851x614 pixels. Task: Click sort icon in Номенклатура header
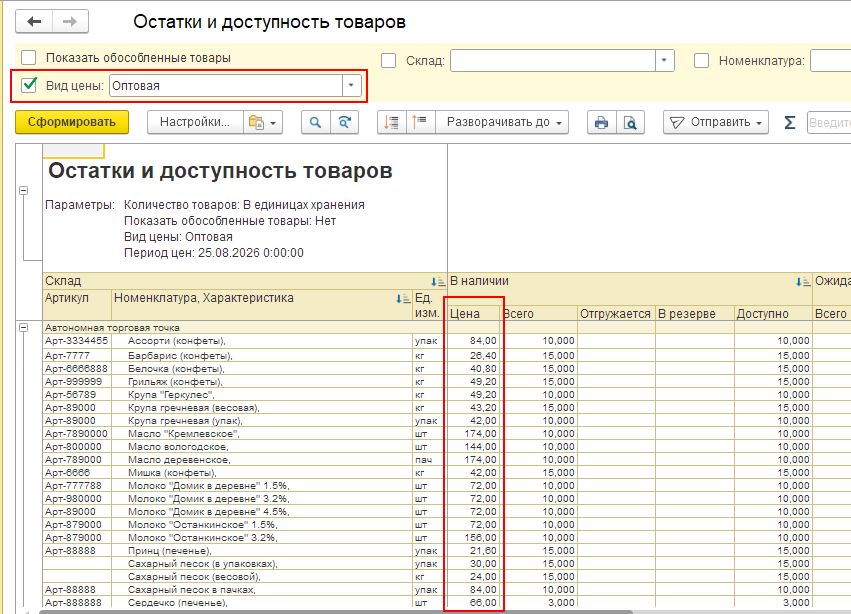tap(403, 299)
